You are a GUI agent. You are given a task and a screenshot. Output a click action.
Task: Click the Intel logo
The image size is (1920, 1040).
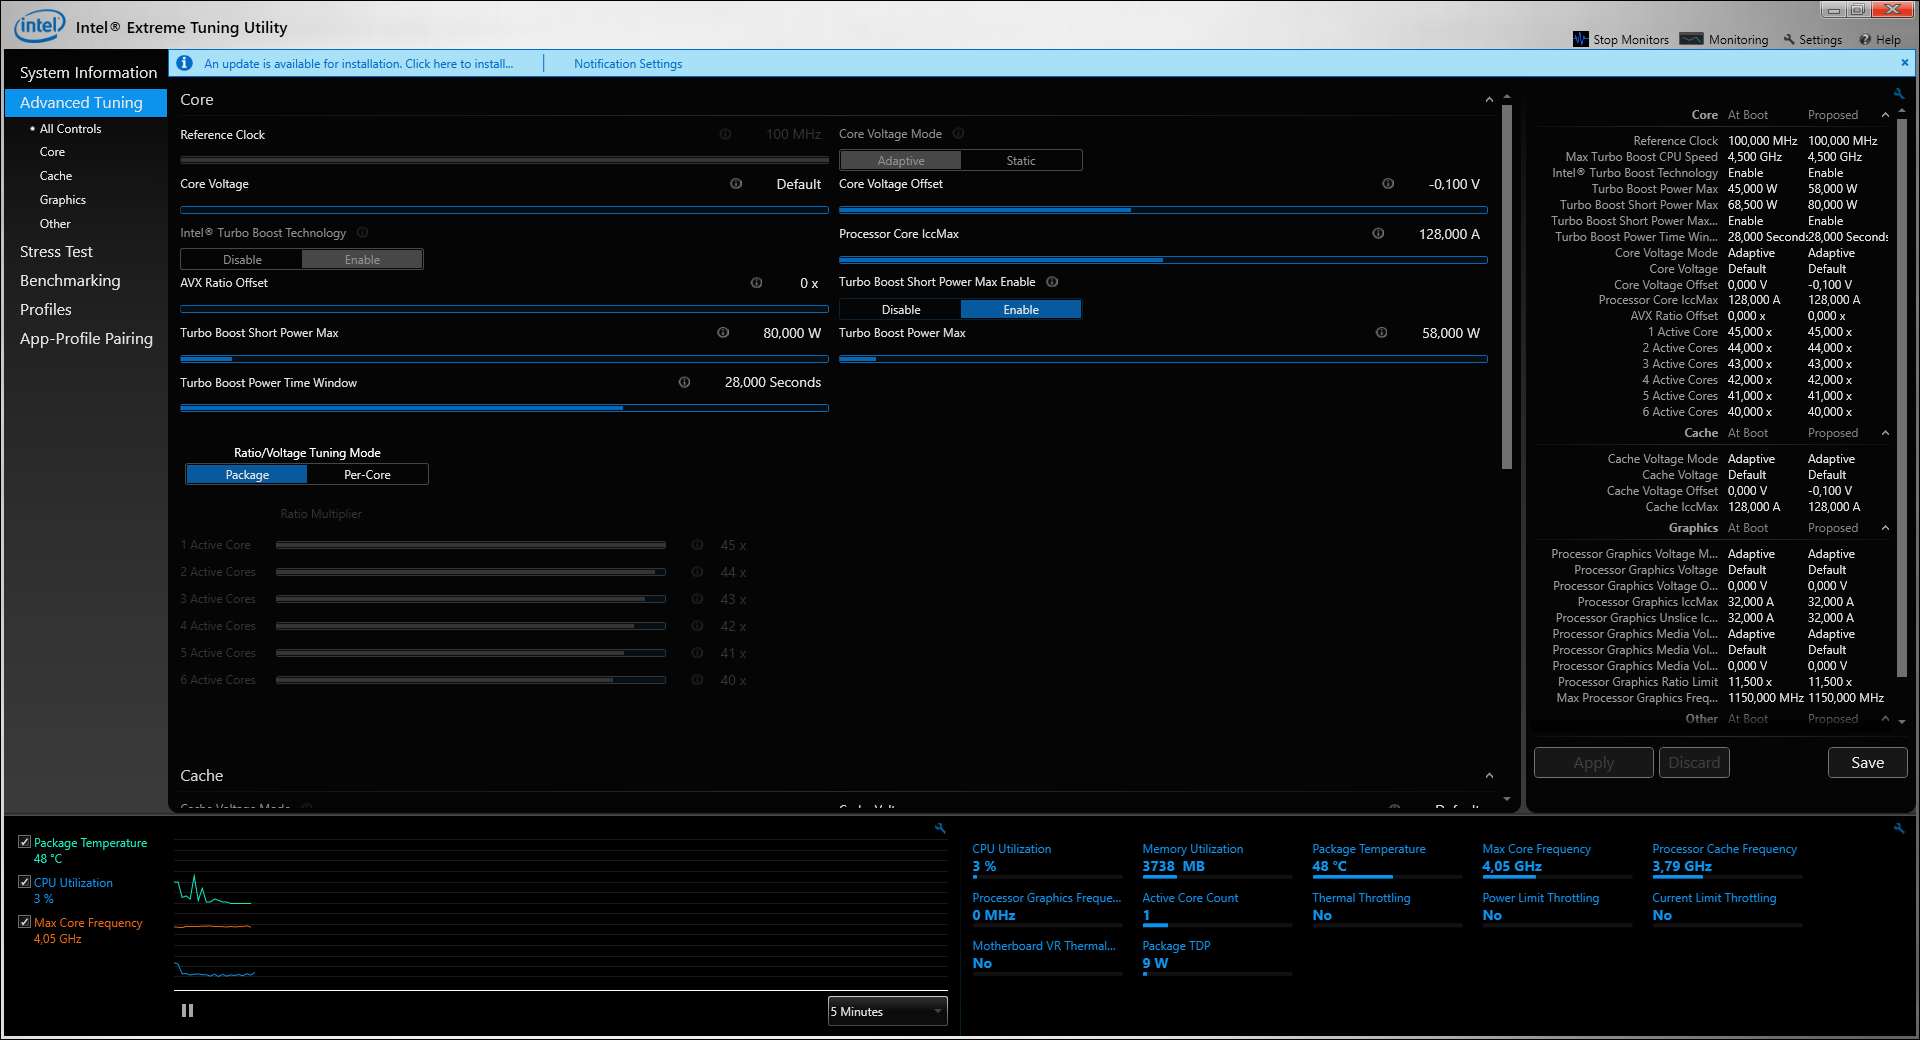pos(39,26)
